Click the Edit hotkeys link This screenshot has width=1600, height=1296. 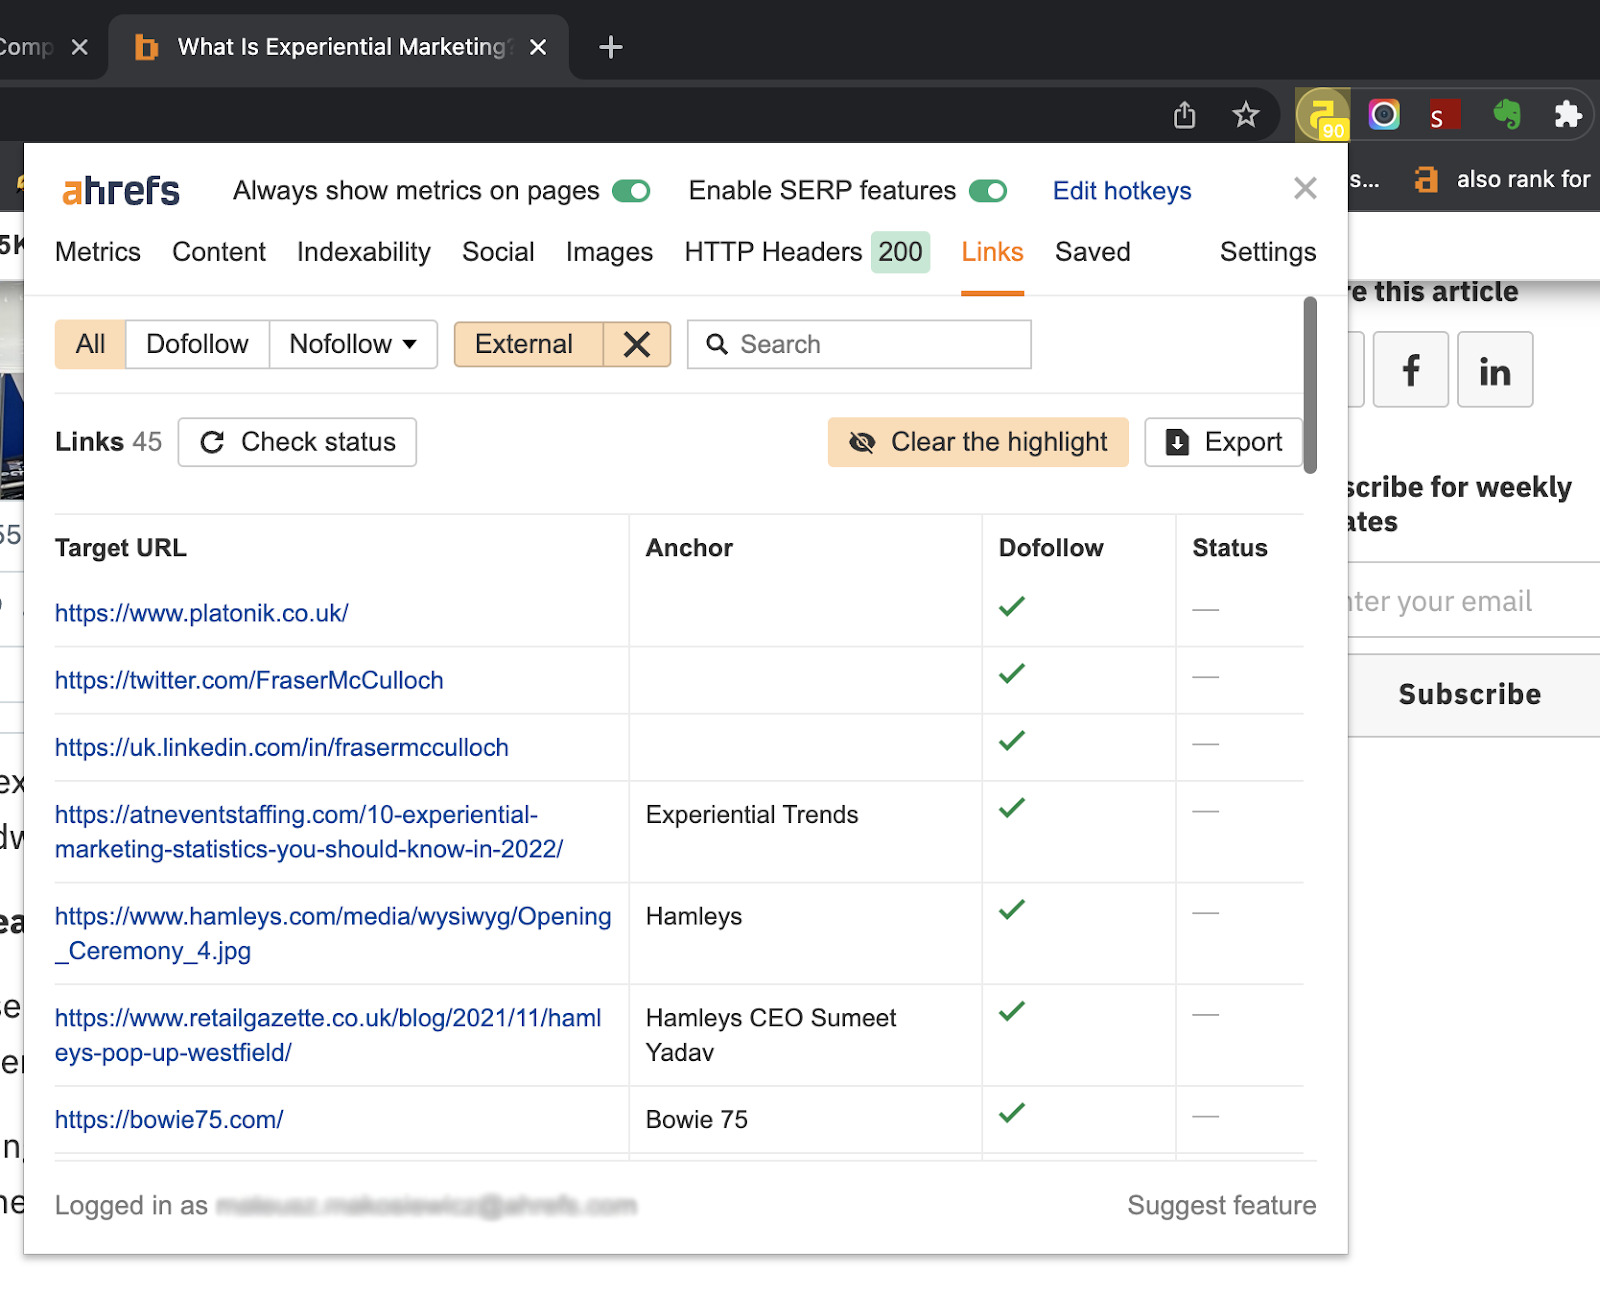[x=1121, y=190]
